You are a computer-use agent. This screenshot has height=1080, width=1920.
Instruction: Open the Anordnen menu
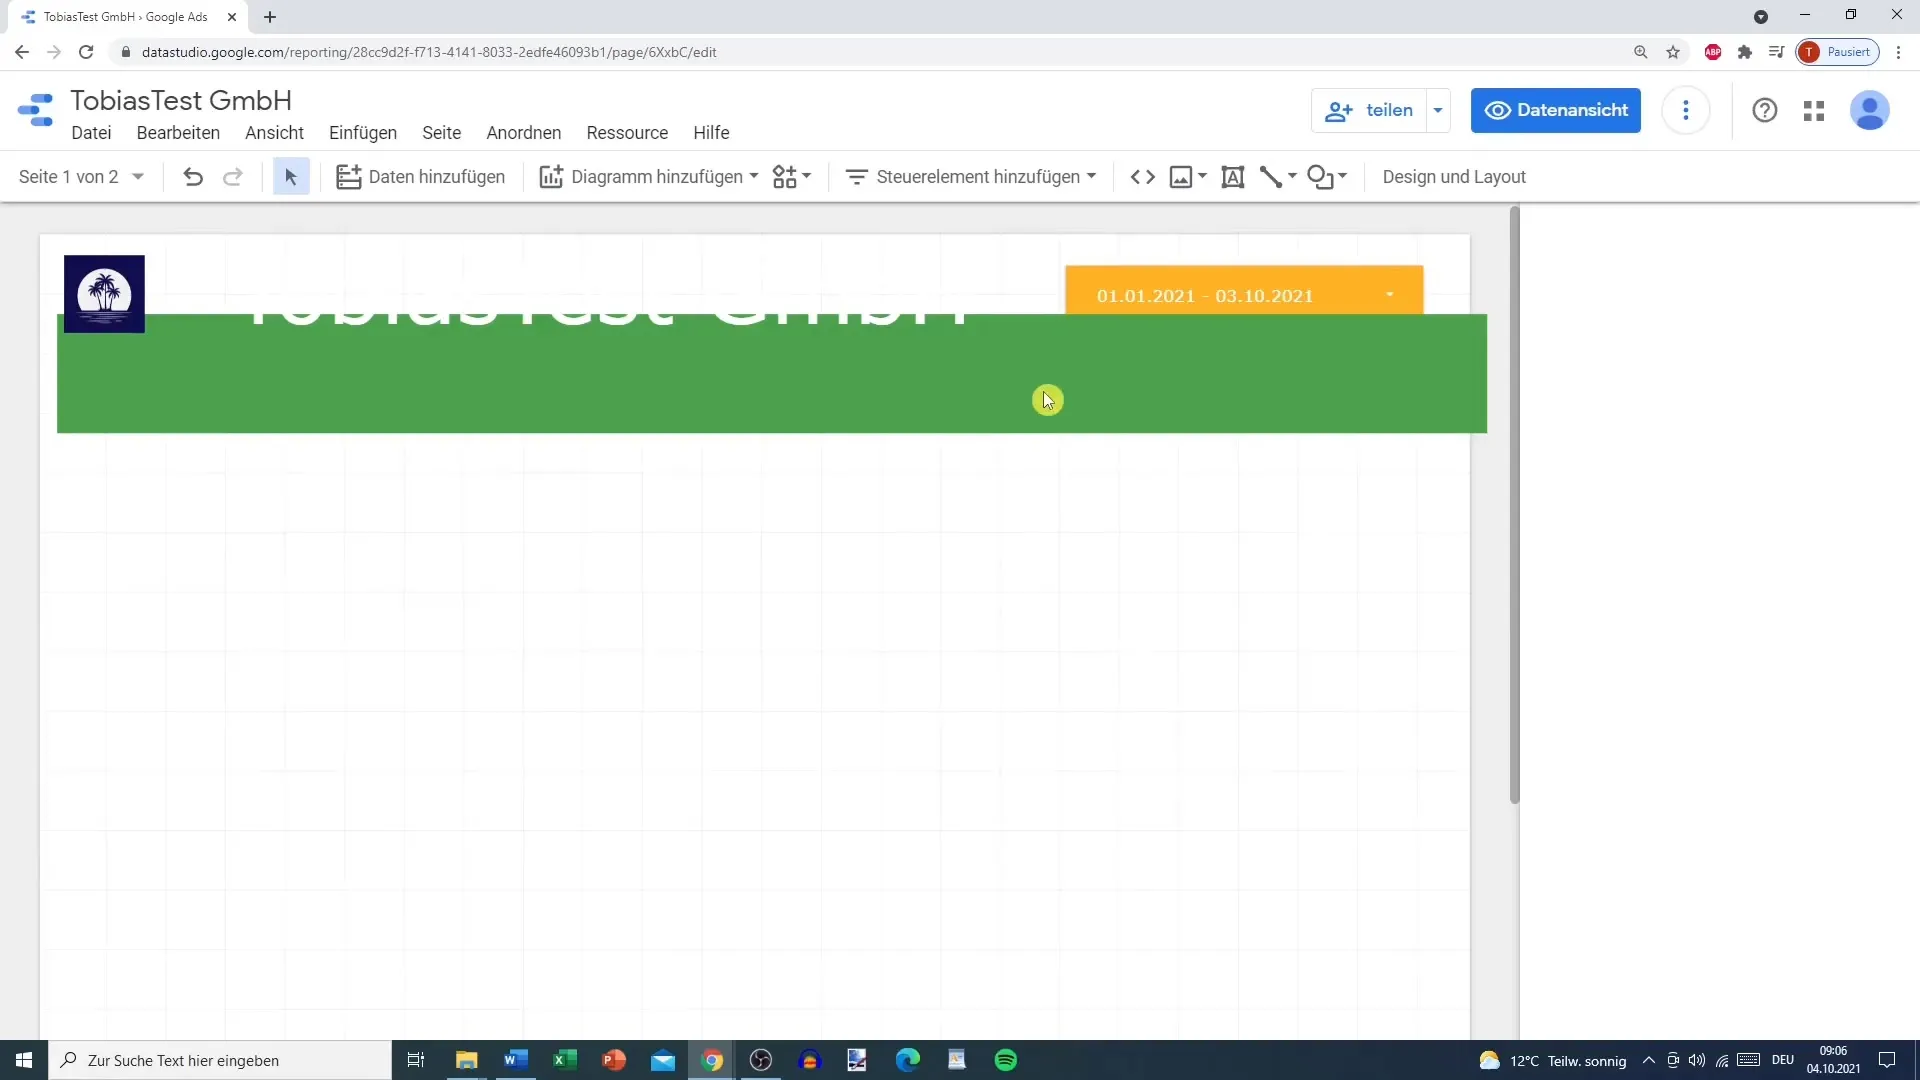point(524,133)
